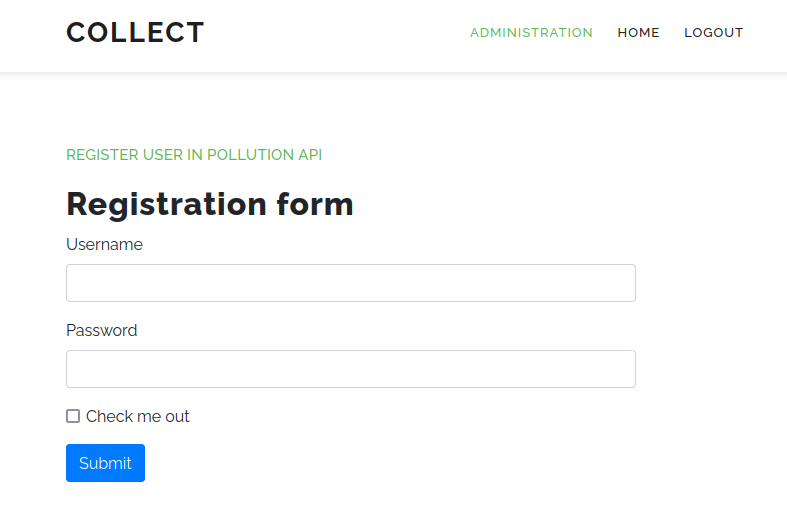Click the 'Check me out' label text
This screenshot has width=787, height=531.
(137, 416)
